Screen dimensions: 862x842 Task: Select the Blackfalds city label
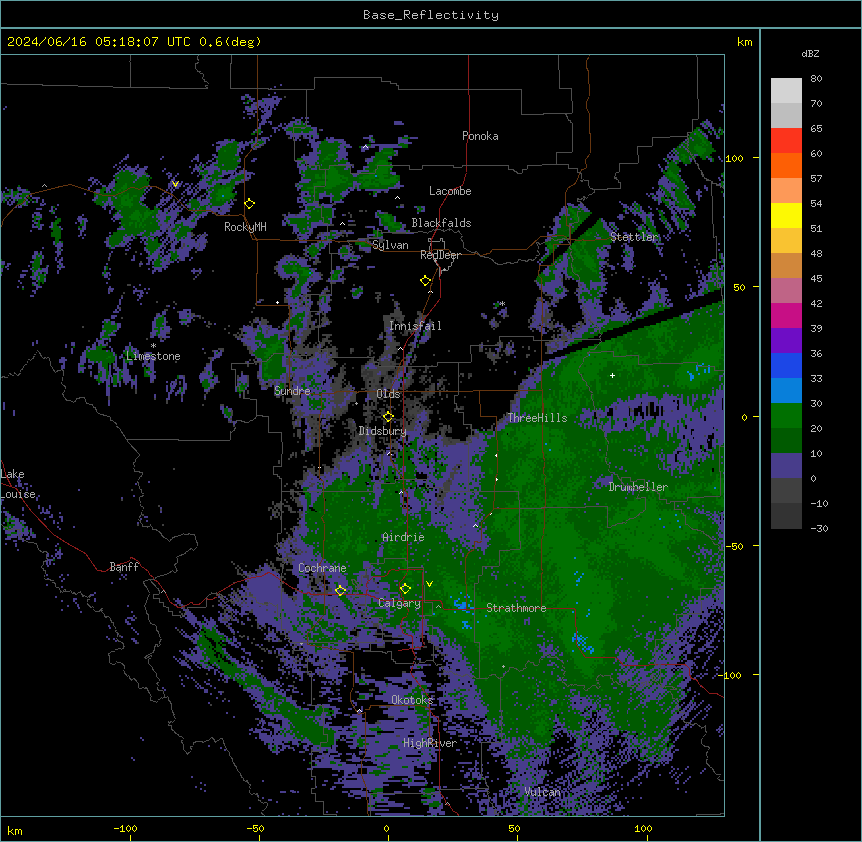[441, 223]
